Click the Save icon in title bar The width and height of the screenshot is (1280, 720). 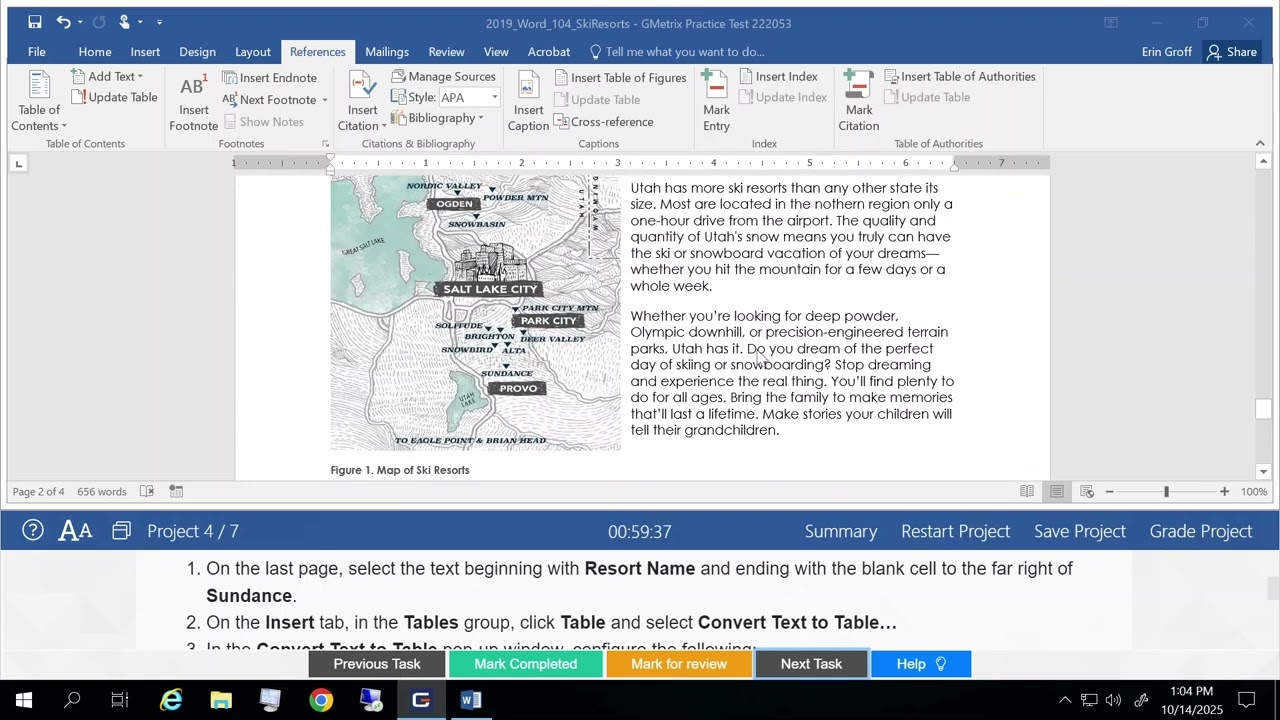coord(35,22)
